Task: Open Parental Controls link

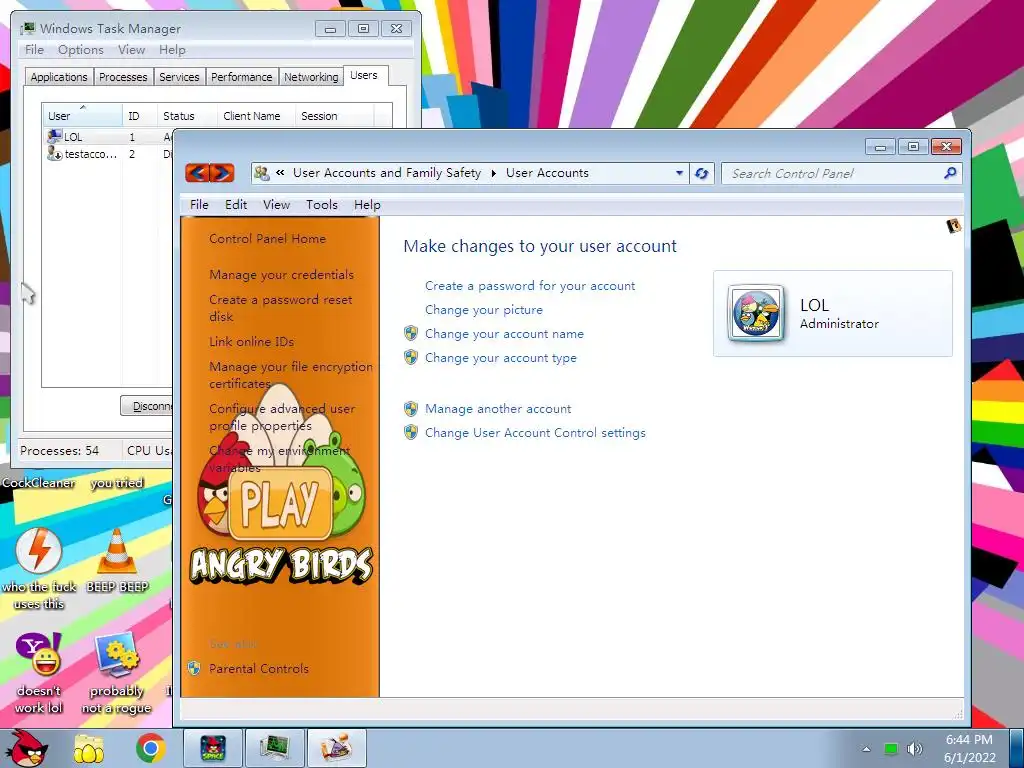Action: 259,669
